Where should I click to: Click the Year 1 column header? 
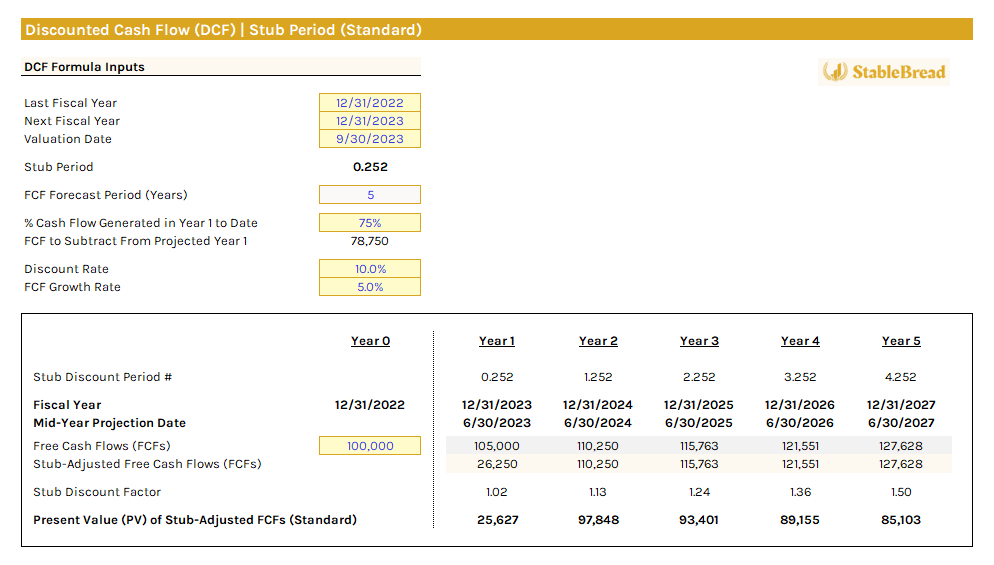click(x=497, y=341)
